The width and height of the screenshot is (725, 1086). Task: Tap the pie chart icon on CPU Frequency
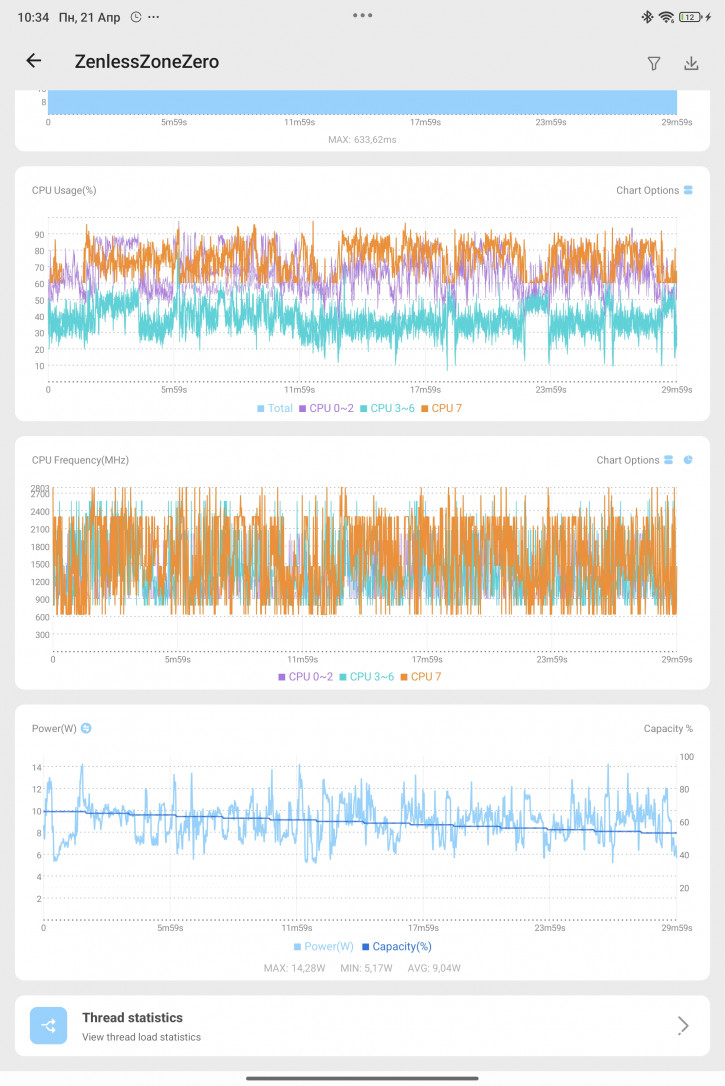pyautogui.click(x=688, y=460)
